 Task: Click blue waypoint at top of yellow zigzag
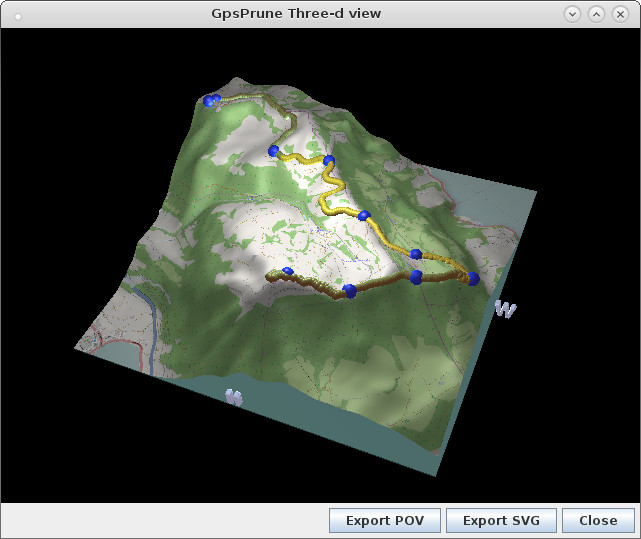(x=328, y=160)
